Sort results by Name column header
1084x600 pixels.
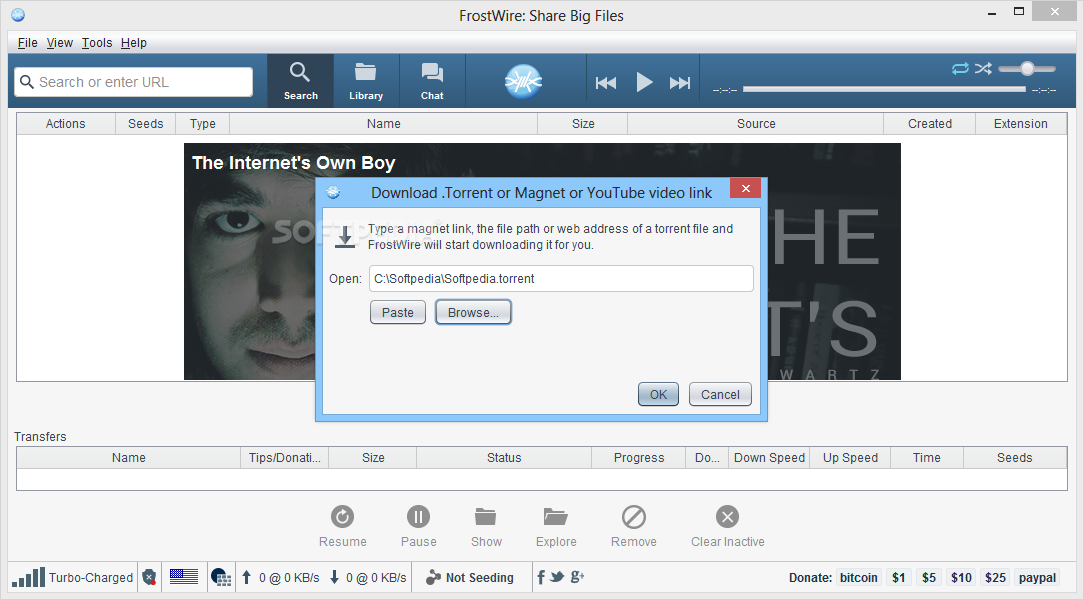(x=384, y=124)
